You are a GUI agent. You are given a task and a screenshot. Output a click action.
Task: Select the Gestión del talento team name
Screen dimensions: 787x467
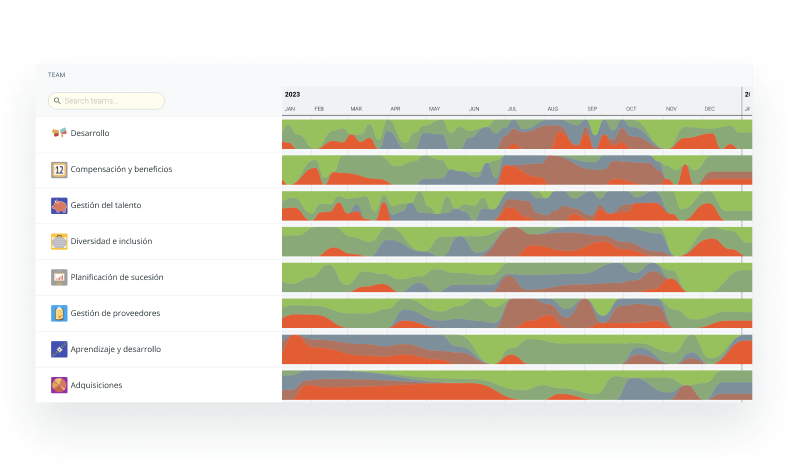click(106, 205)
